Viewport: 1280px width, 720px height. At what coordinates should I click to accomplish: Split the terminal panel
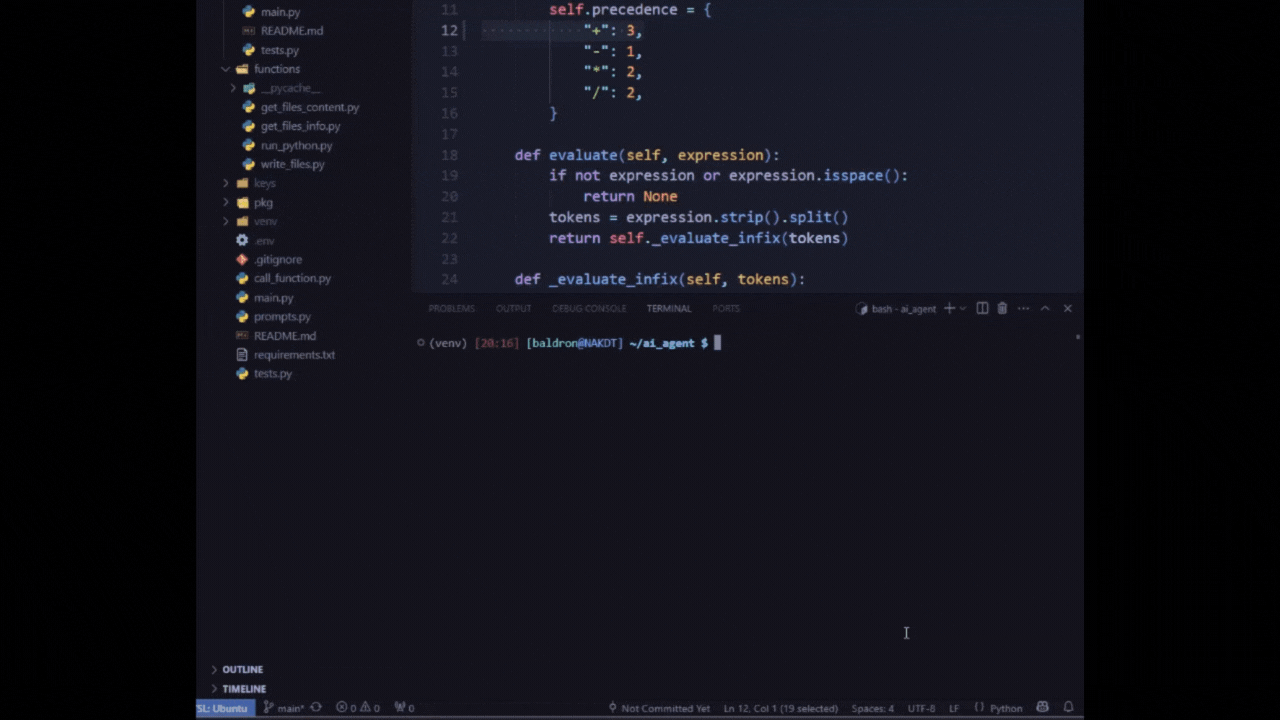click(x=982, y=308)
